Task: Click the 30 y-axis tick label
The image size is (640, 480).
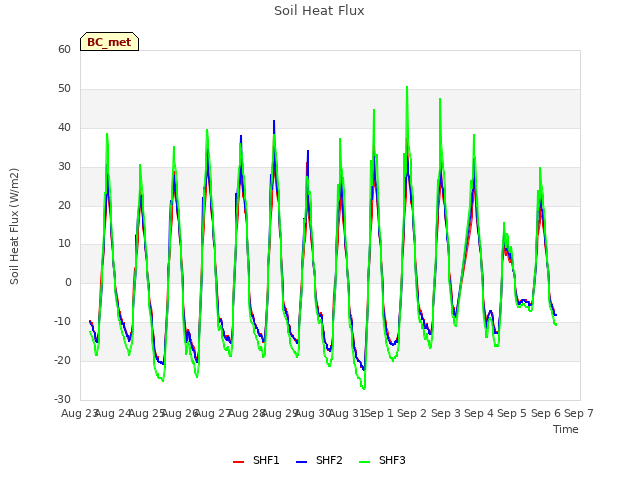Action: tap(64, 167)
